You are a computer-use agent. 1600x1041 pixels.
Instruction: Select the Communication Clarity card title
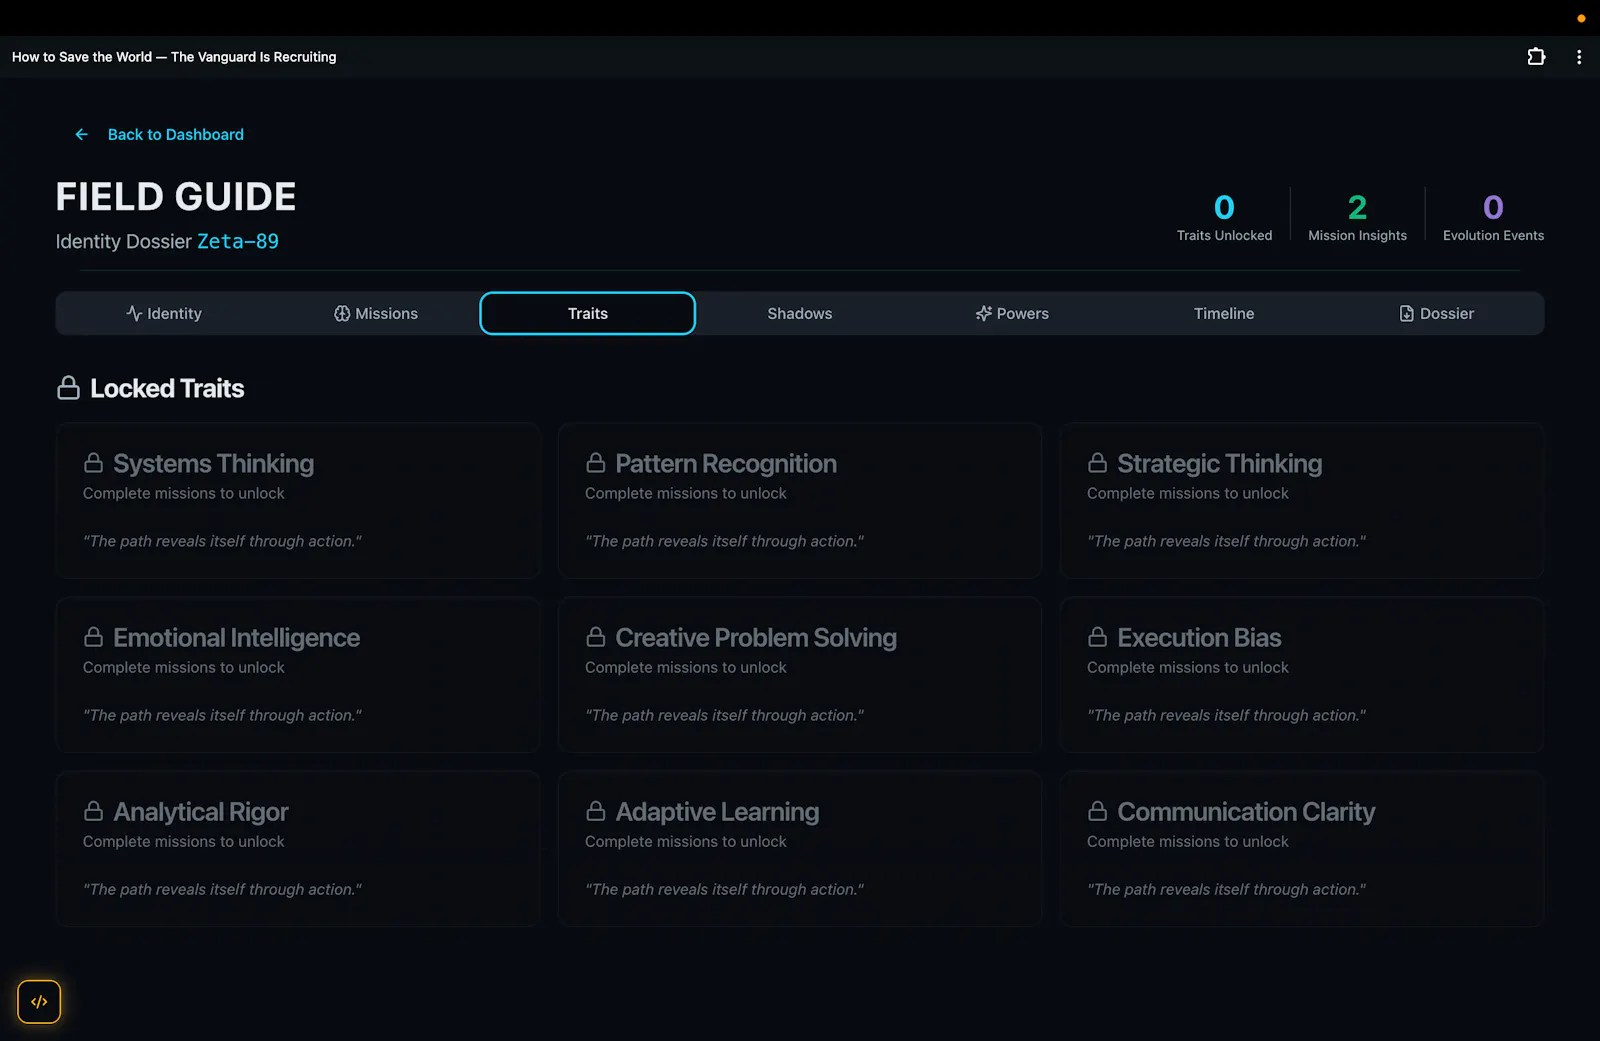1246,811
